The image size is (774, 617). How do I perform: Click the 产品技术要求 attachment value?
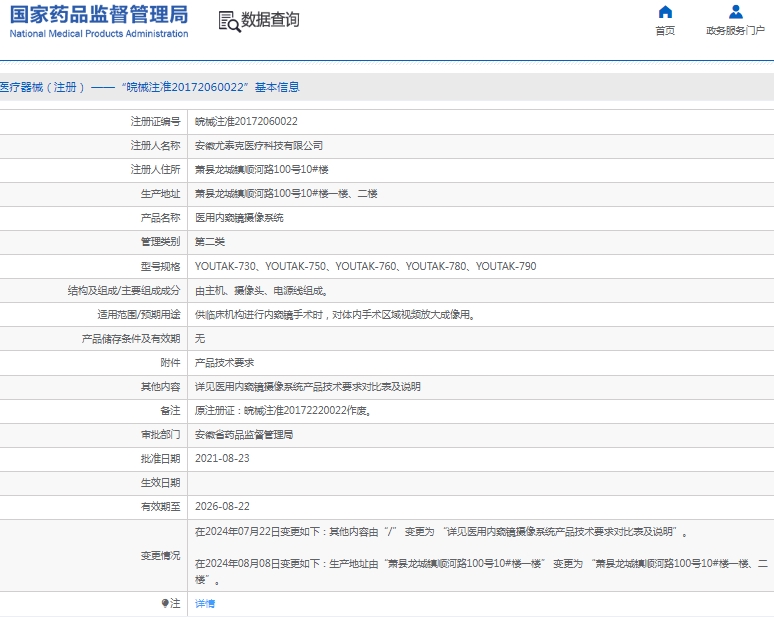click(224, 362)
